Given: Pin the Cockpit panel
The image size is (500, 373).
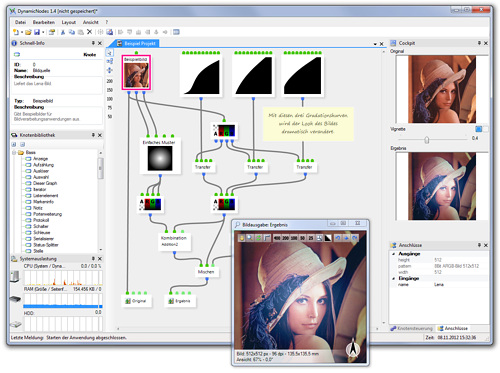Looking at the screenshot, I should (x=479, y=43).
